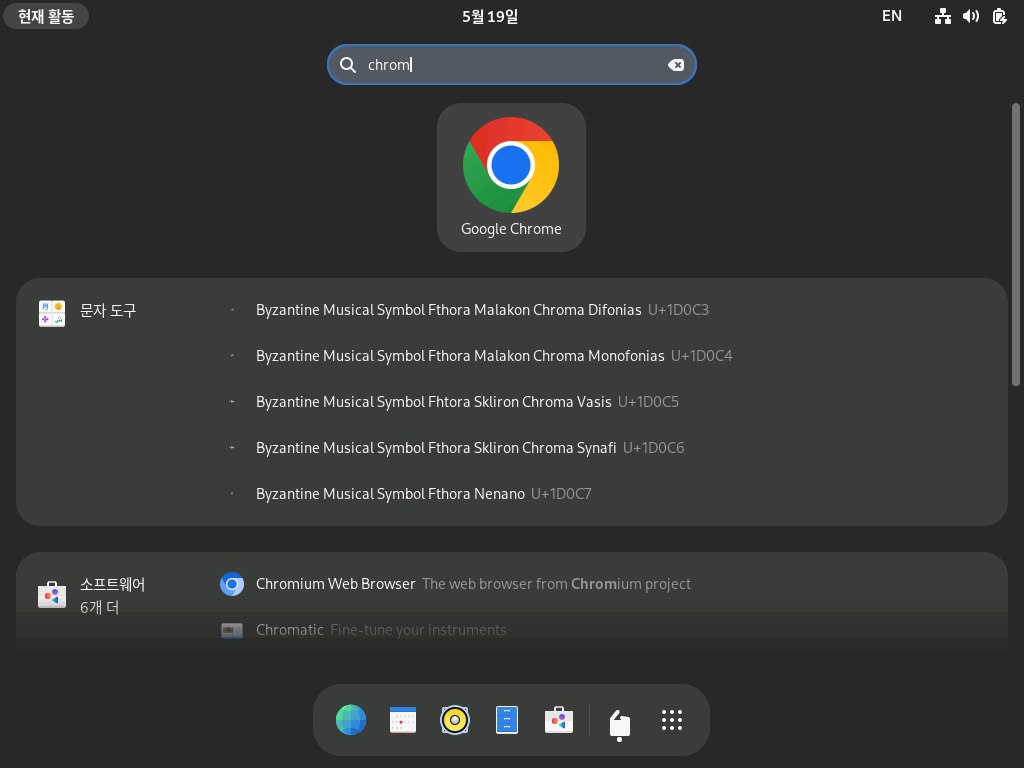Screen dimensions: 1024x768
Task: Click the U+1D0C5 Chroma Vasis symbol glyph
Action: [232, 402]
